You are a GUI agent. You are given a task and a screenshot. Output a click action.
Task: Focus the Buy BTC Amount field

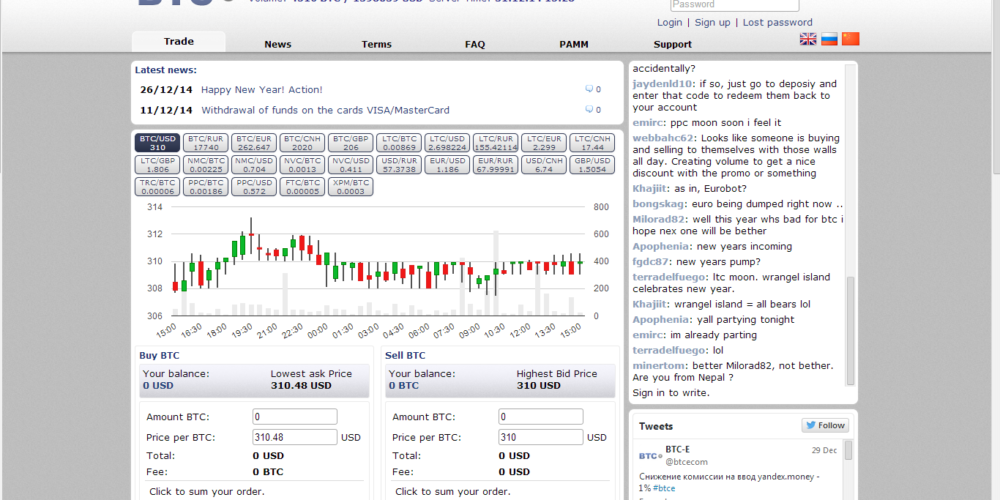tap(295, 417)
